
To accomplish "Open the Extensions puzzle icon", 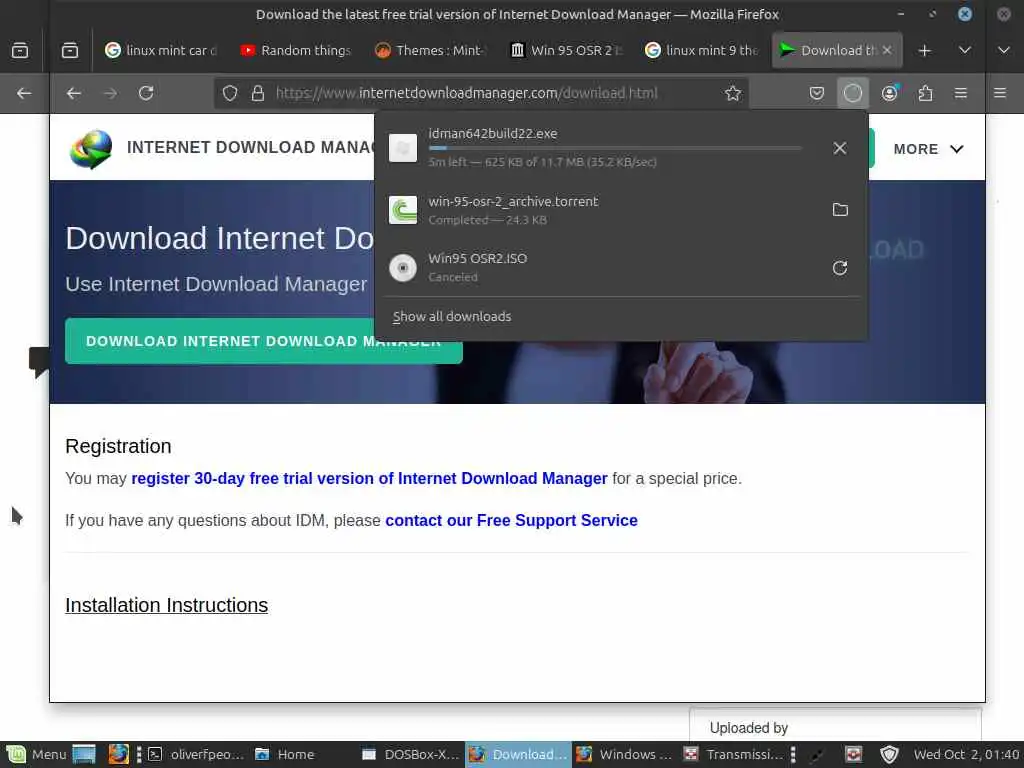I will (925, 93).
